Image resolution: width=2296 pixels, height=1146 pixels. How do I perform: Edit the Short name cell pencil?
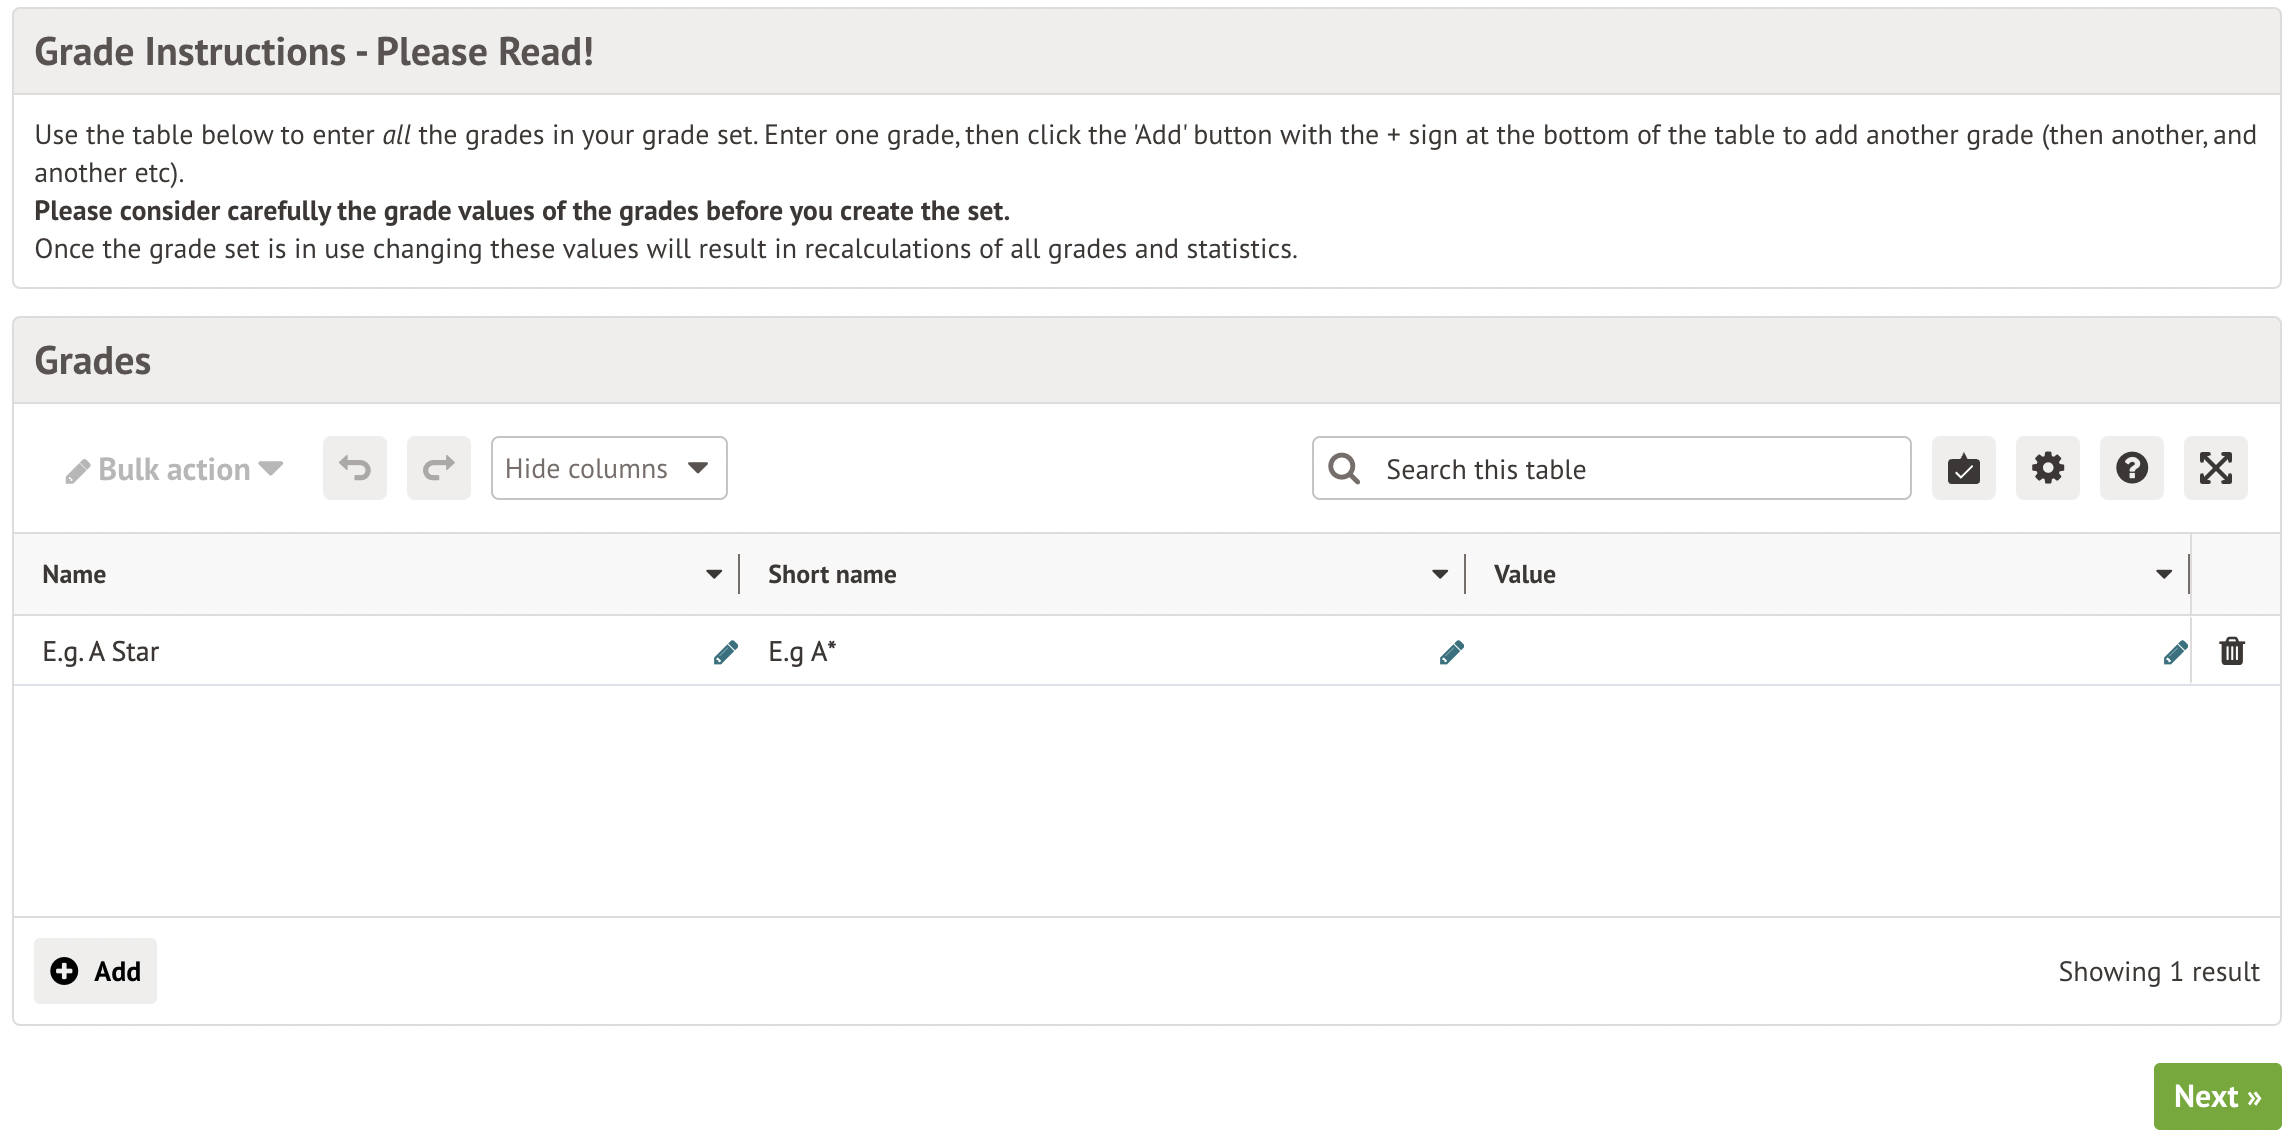(x=1452, y=652)
